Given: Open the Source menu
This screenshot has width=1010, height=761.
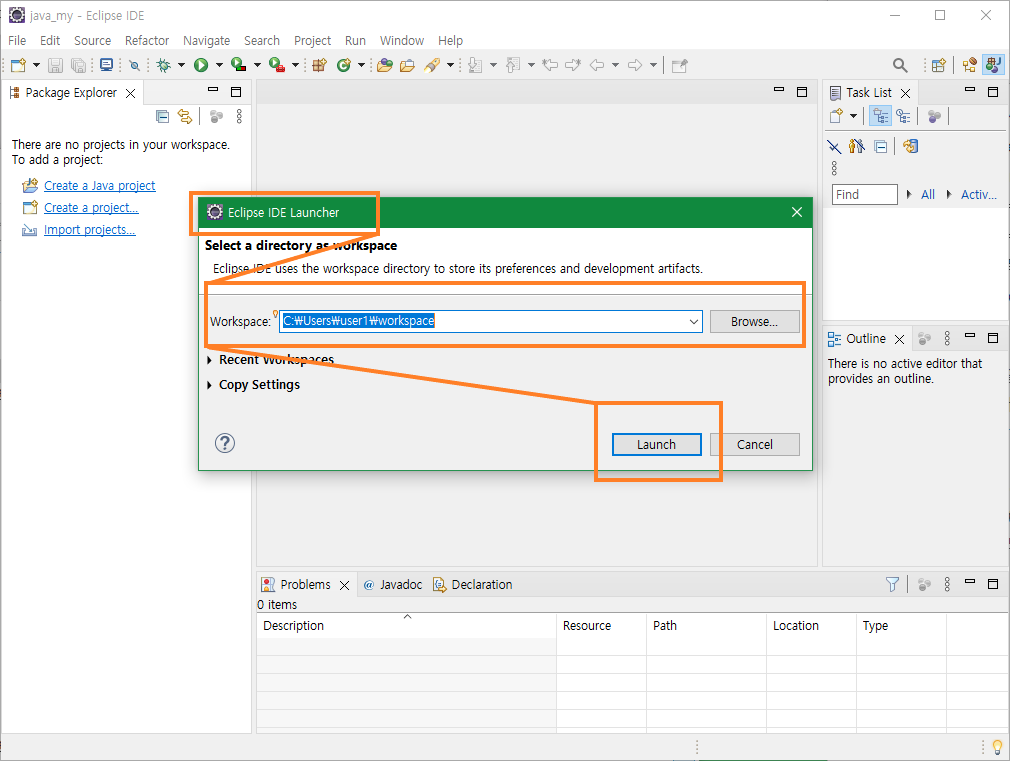Looking at the screenshot, I should [x=92, y=41].
